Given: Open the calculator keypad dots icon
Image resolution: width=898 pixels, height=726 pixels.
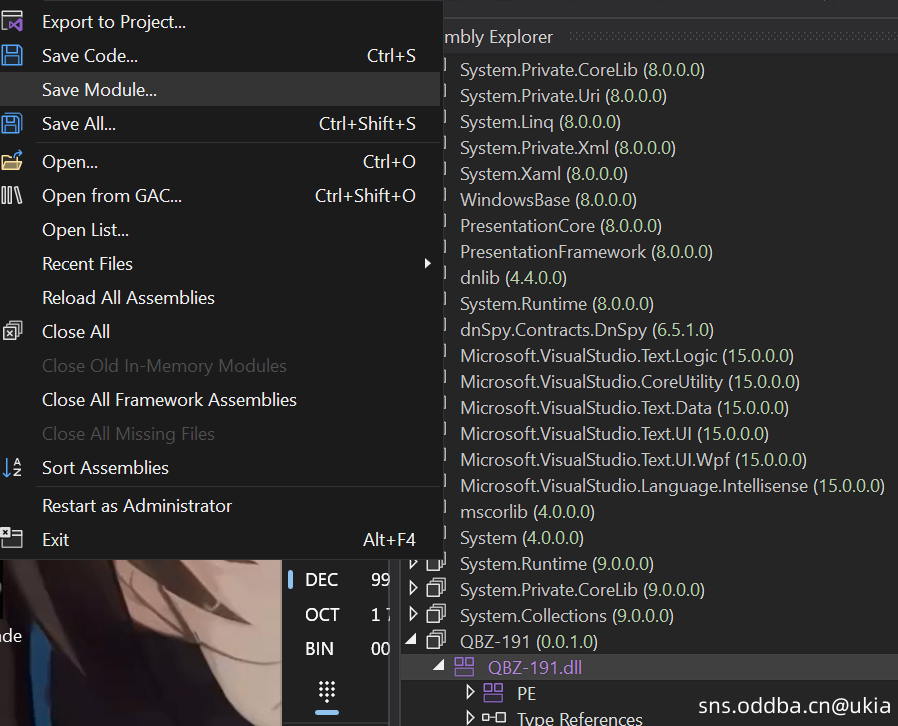Looking at the screenshot, I should coord(327,691).
